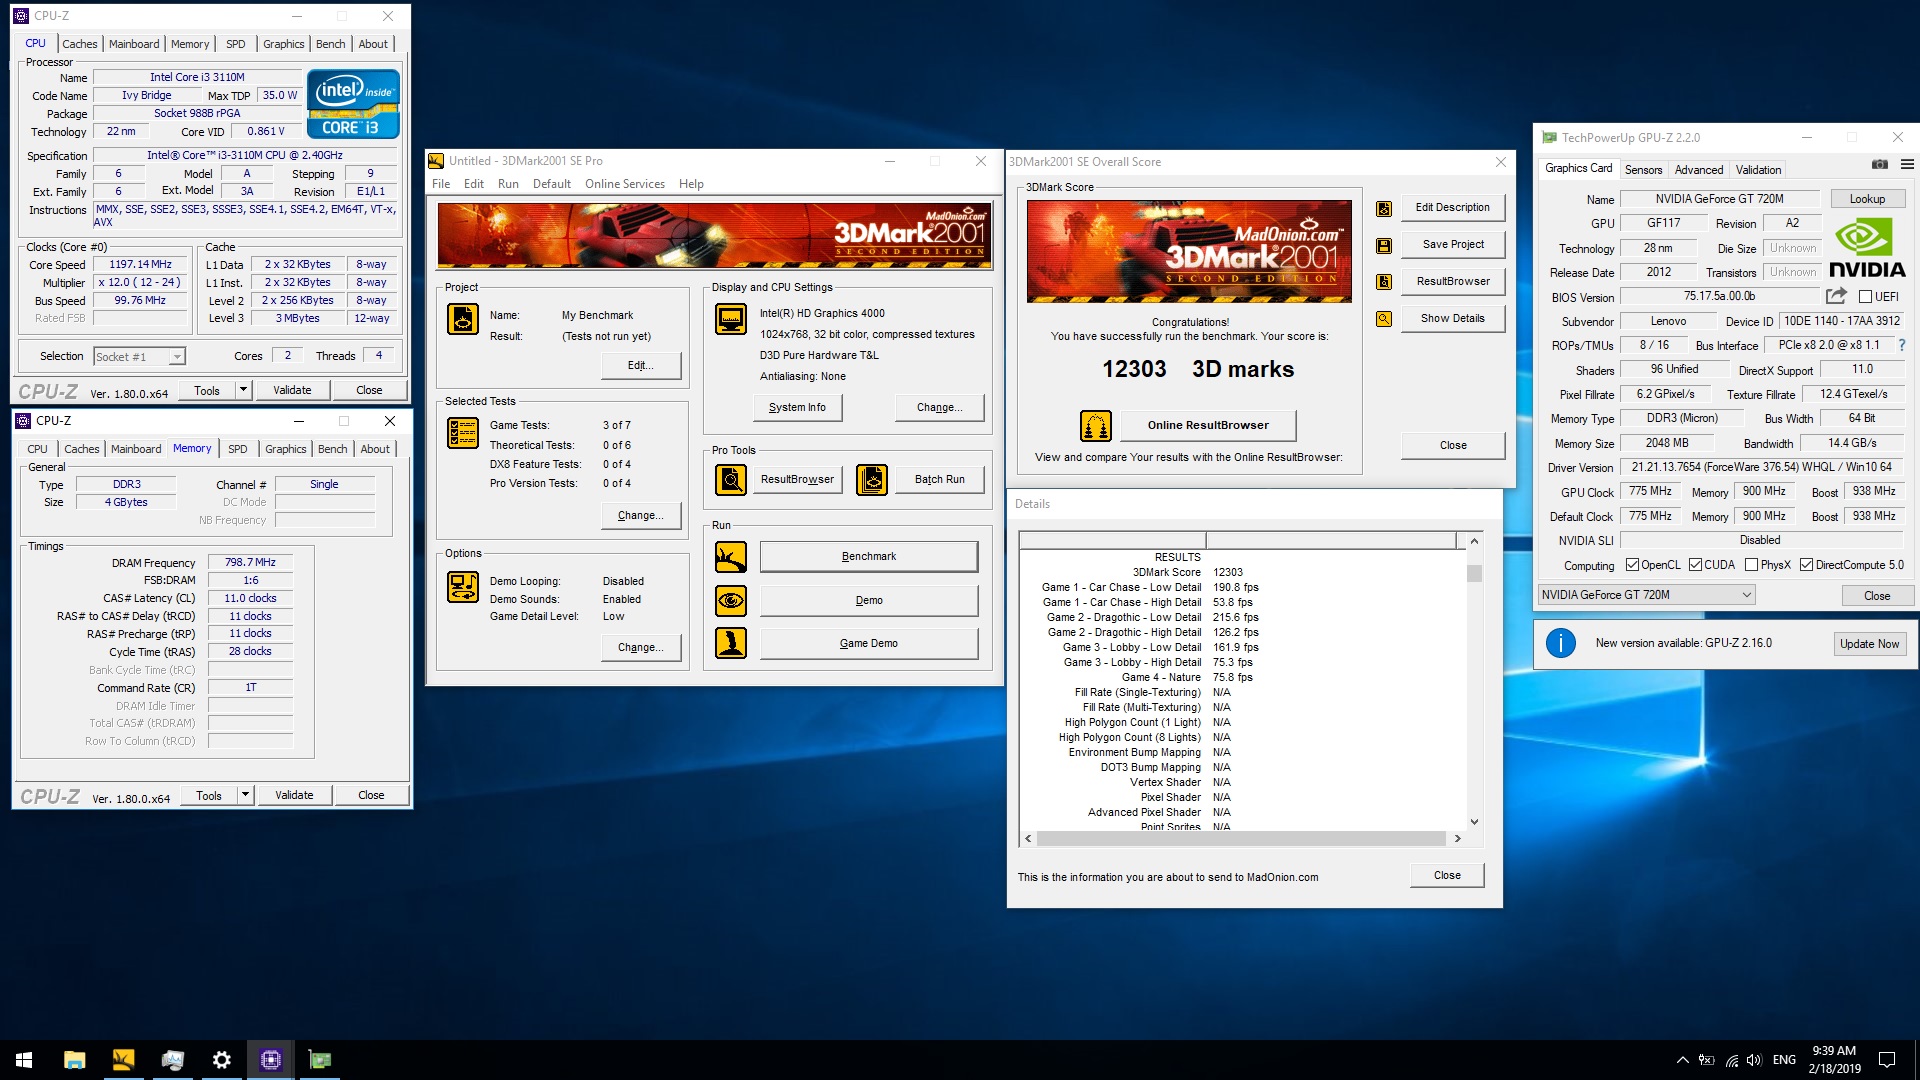Viewport: 1920px width, 1080px height.
Task: Click the BIOS export share icon in GPU-Z
Action: (x=1836, y=296)
